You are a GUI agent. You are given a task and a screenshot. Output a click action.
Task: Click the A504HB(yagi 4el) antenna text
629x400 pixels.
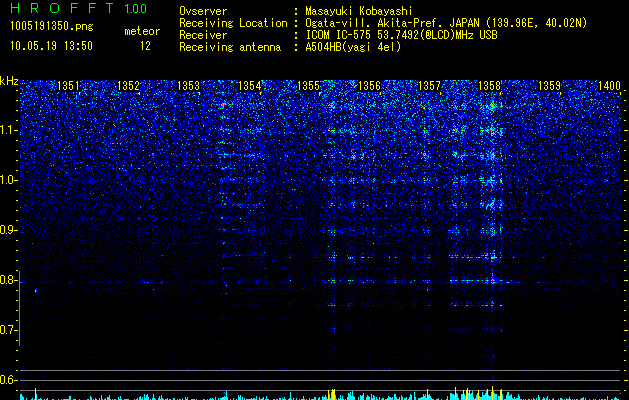[353, 47]
